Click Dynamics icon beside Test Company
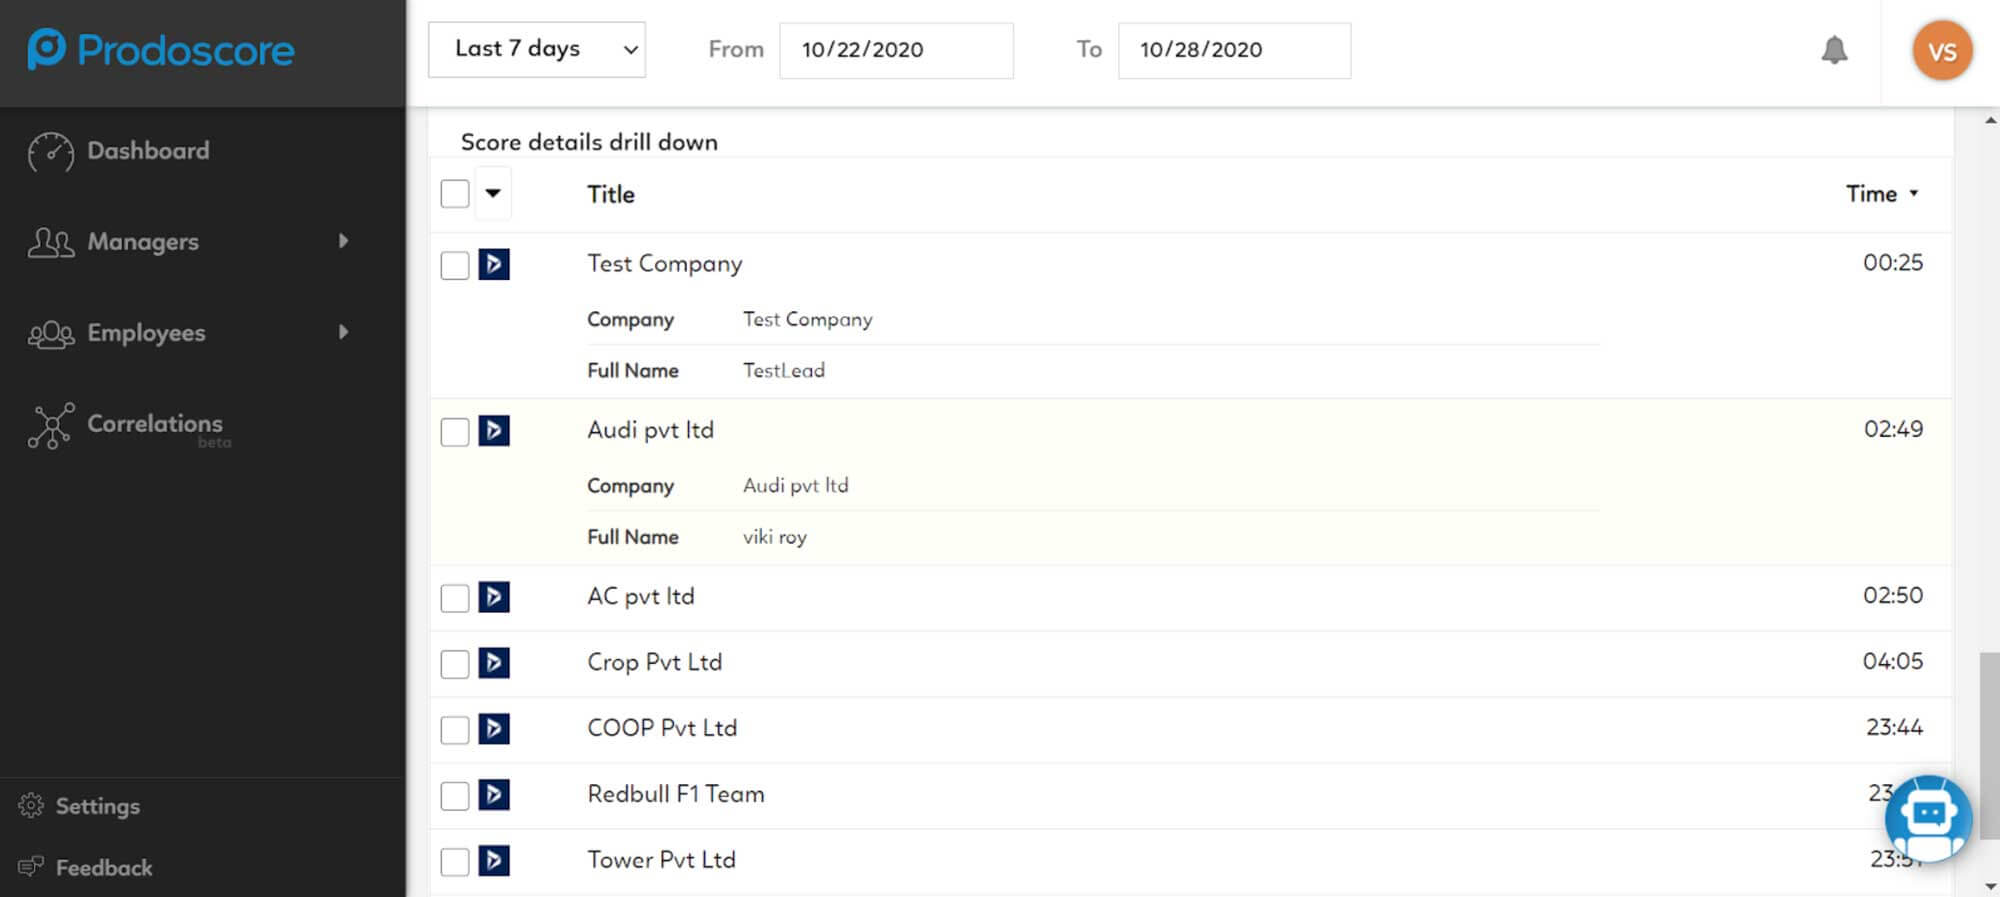Image resolution: width=2000 pixels, height=897 pixels. [494, 264]
